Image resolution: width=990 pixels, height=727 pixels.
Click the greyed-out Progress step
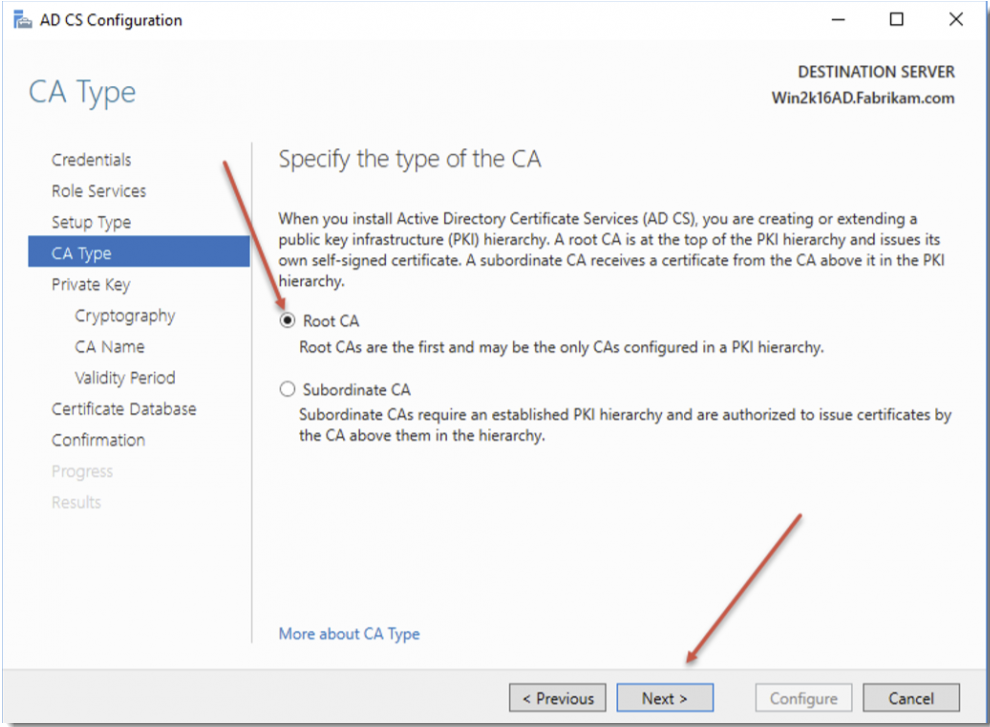(x=82, y=471)
